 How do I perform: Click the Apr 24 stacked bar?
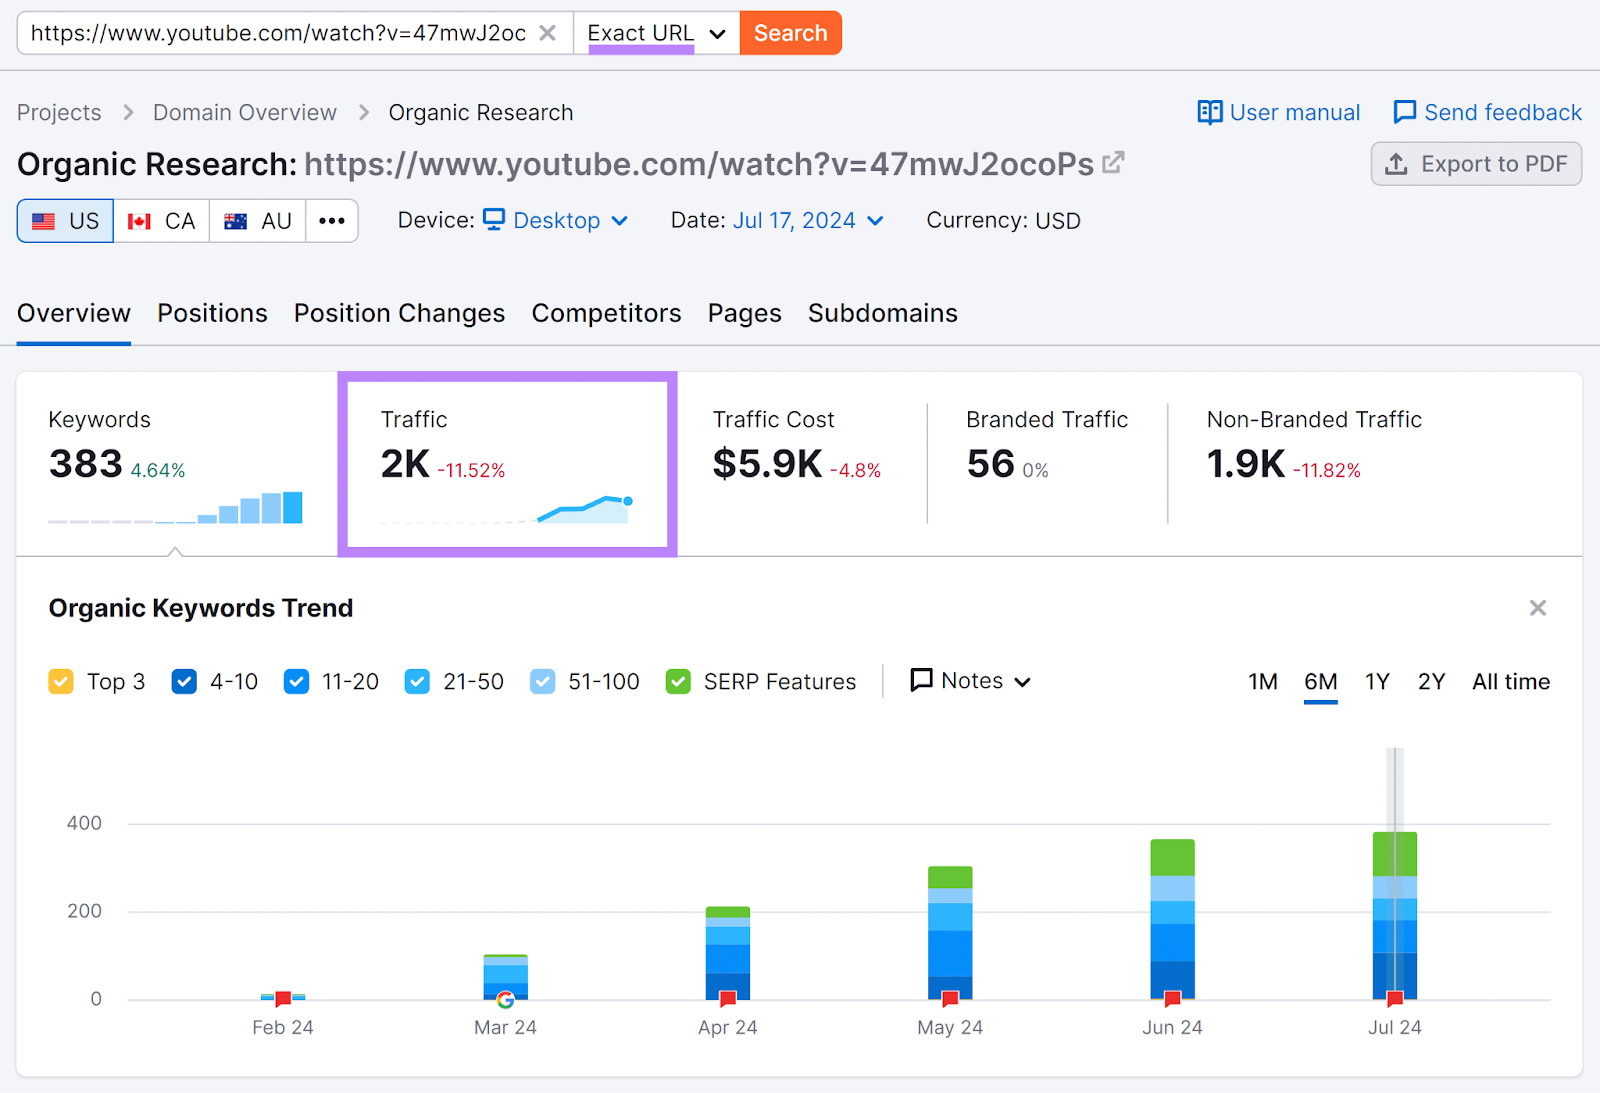point(728,952)
